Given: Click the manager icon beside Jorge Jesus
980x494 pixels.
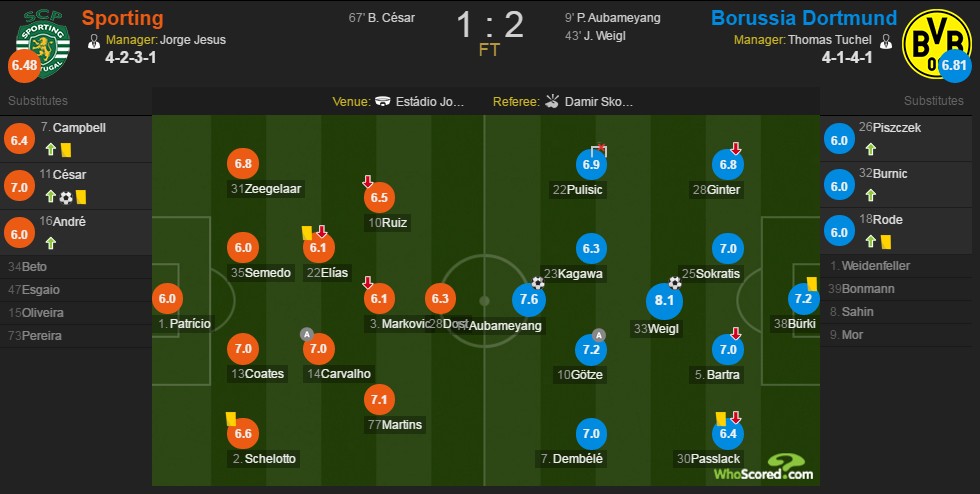Looking at the screenshot, I should point(94,41).
